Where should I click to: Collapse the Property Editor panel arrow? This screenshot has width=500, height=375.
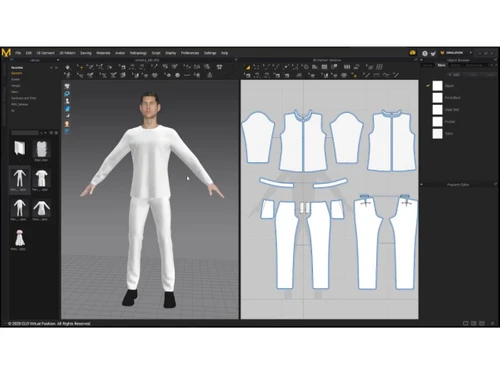(422, 184)
